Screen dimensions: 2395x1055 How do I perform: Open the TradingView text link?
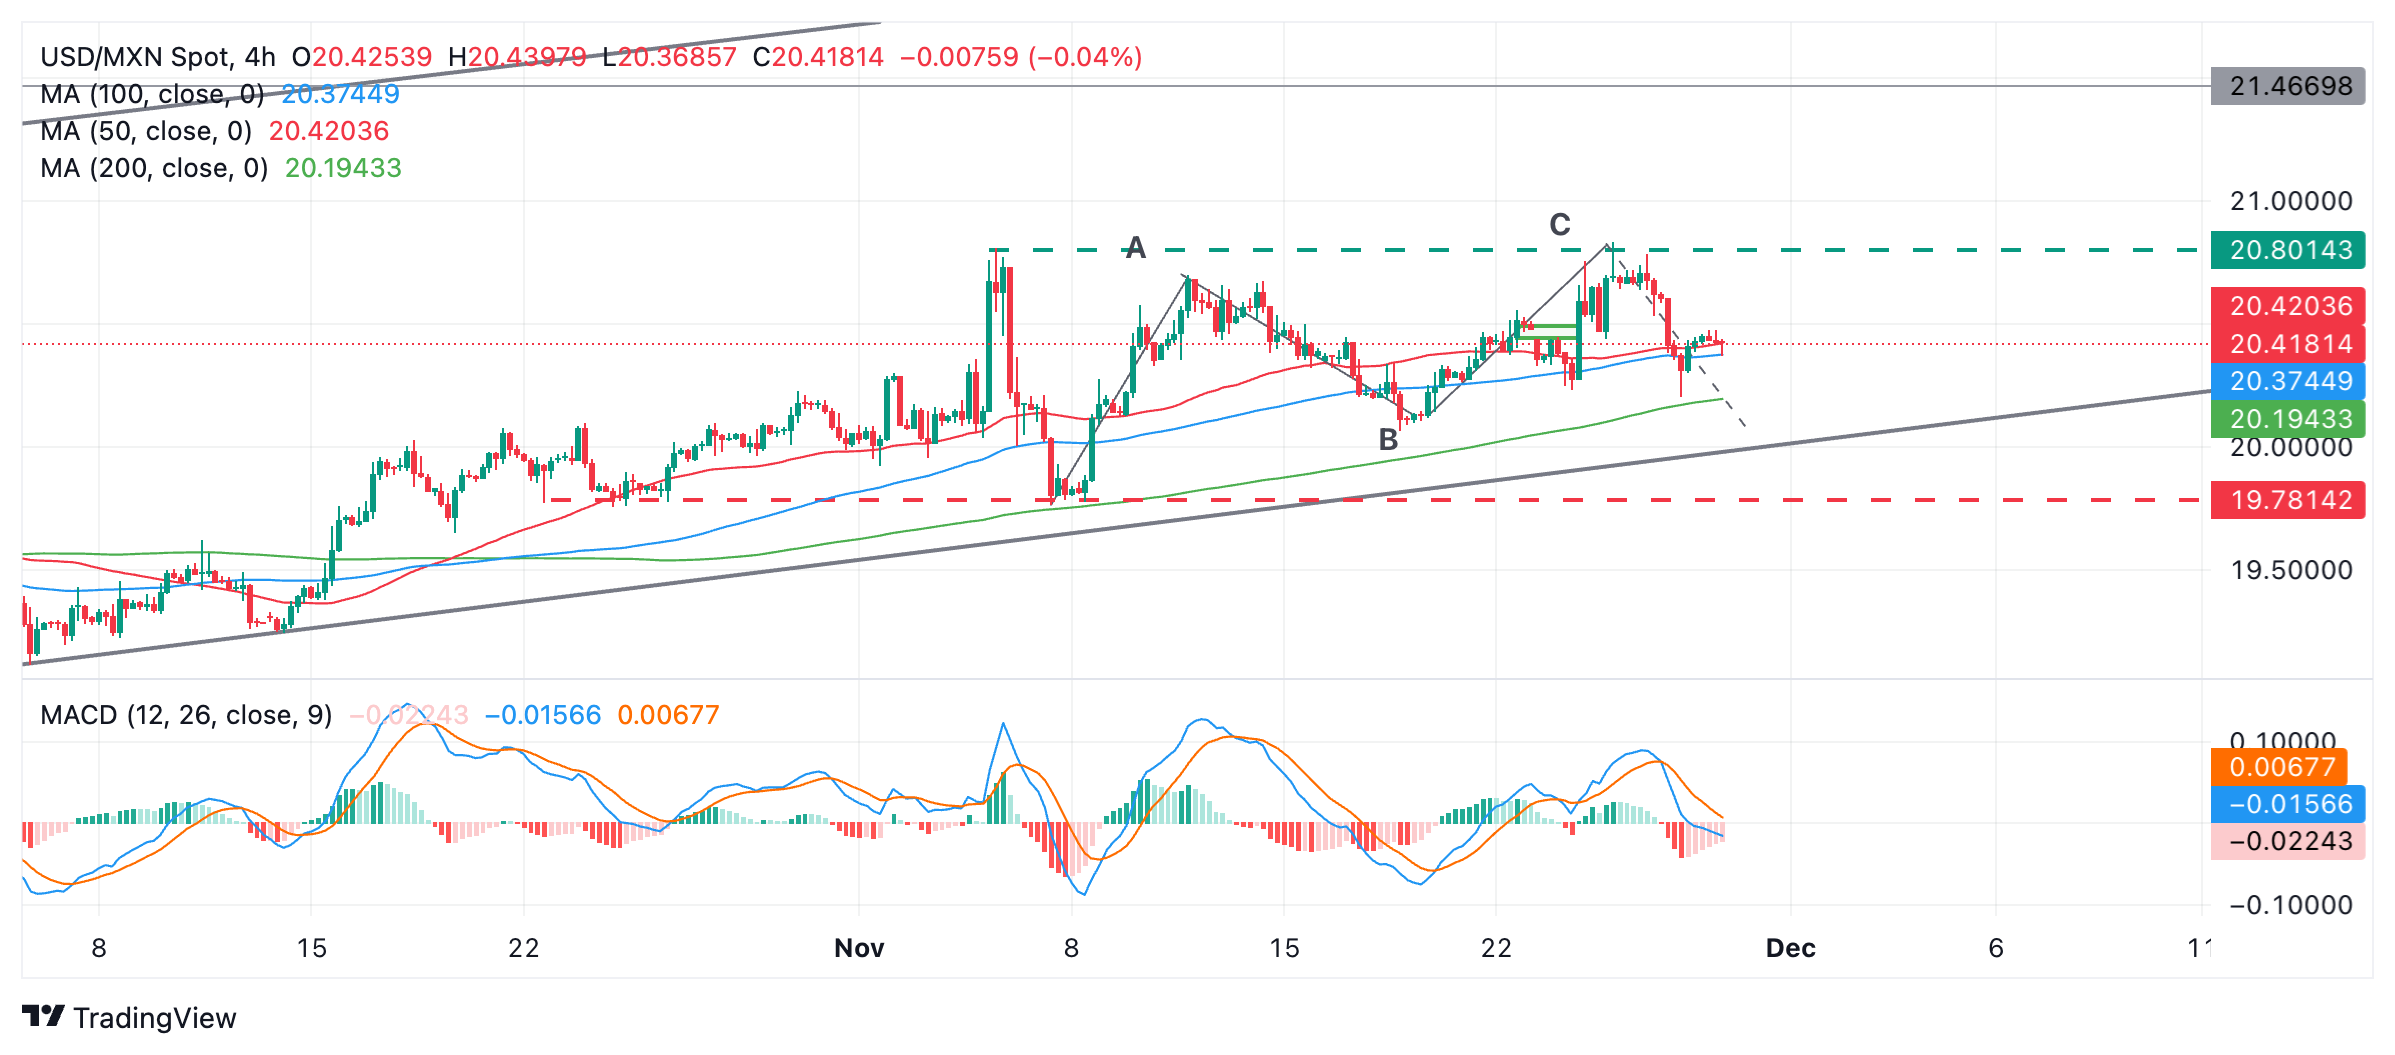coord(154,1018)
